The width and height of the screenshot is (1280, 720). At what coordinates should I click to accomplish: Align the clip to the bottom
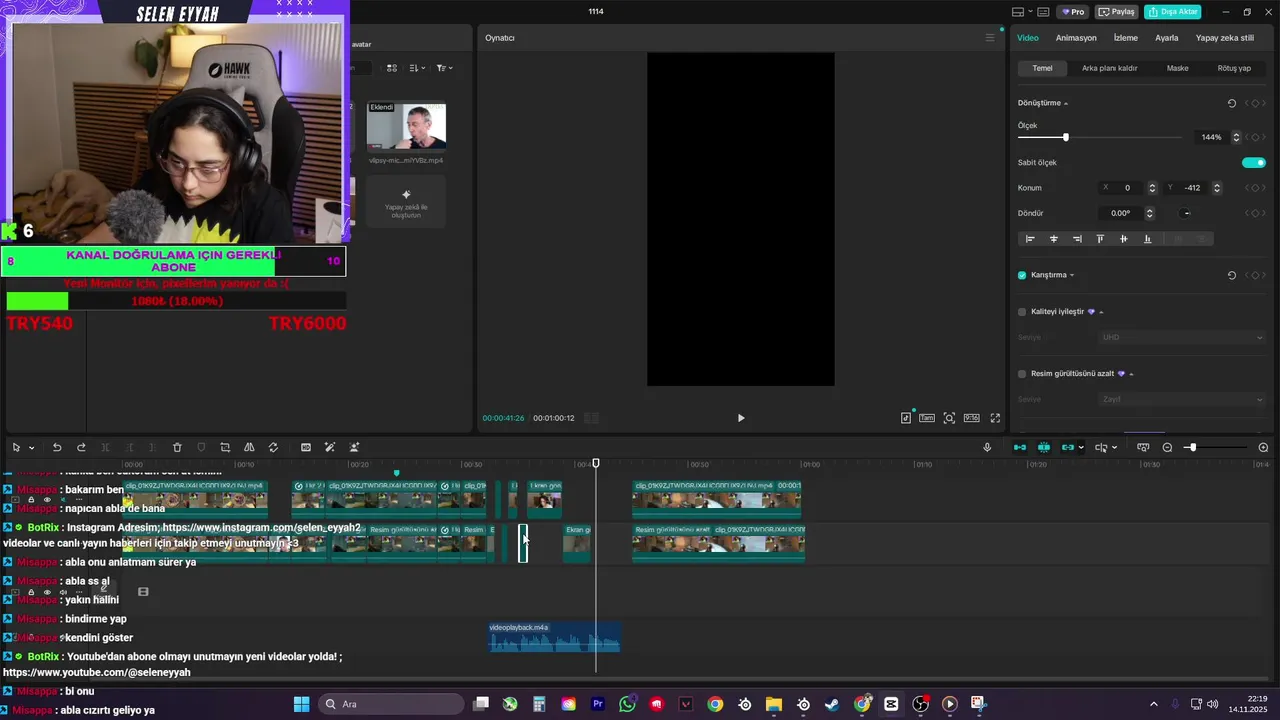point(1147,239)
